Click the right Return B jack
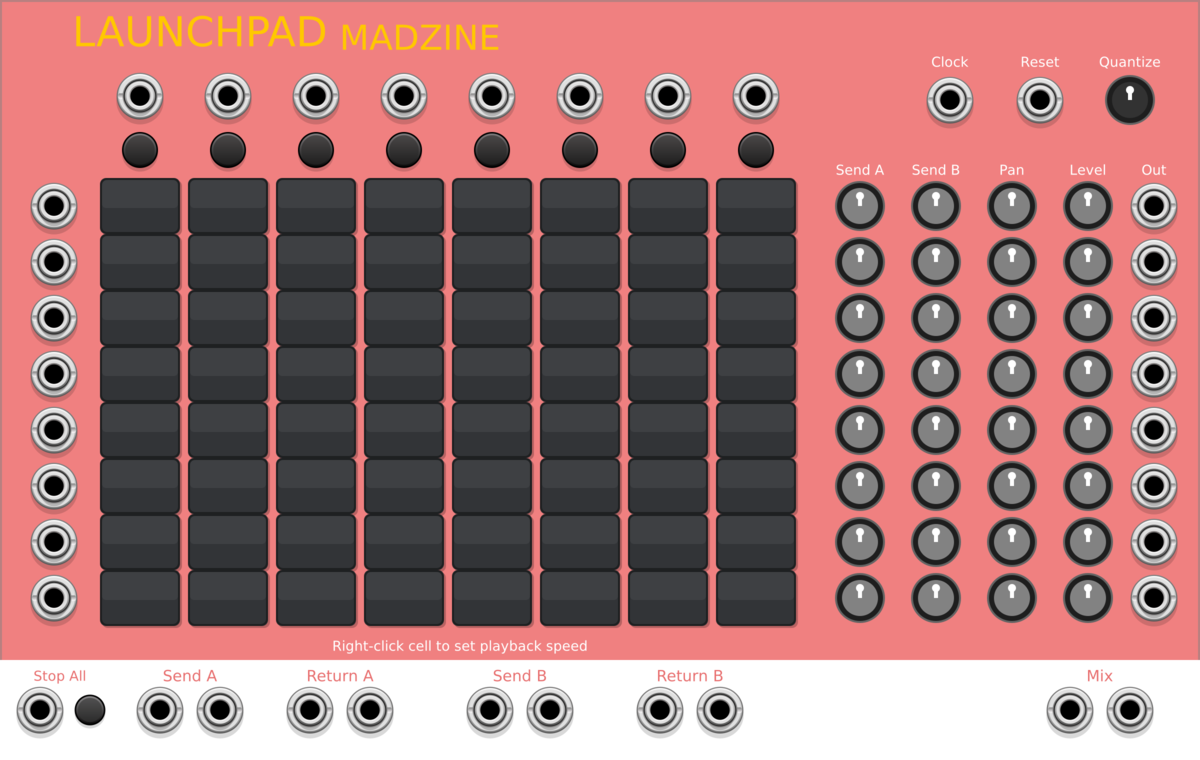 (720, 711)
